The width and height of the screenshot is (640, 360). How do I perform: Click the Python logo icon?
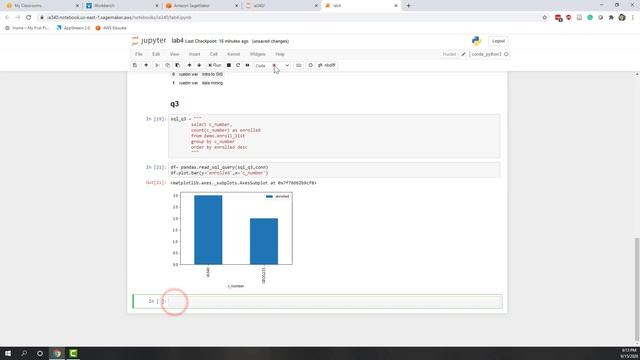click(476, 41)
